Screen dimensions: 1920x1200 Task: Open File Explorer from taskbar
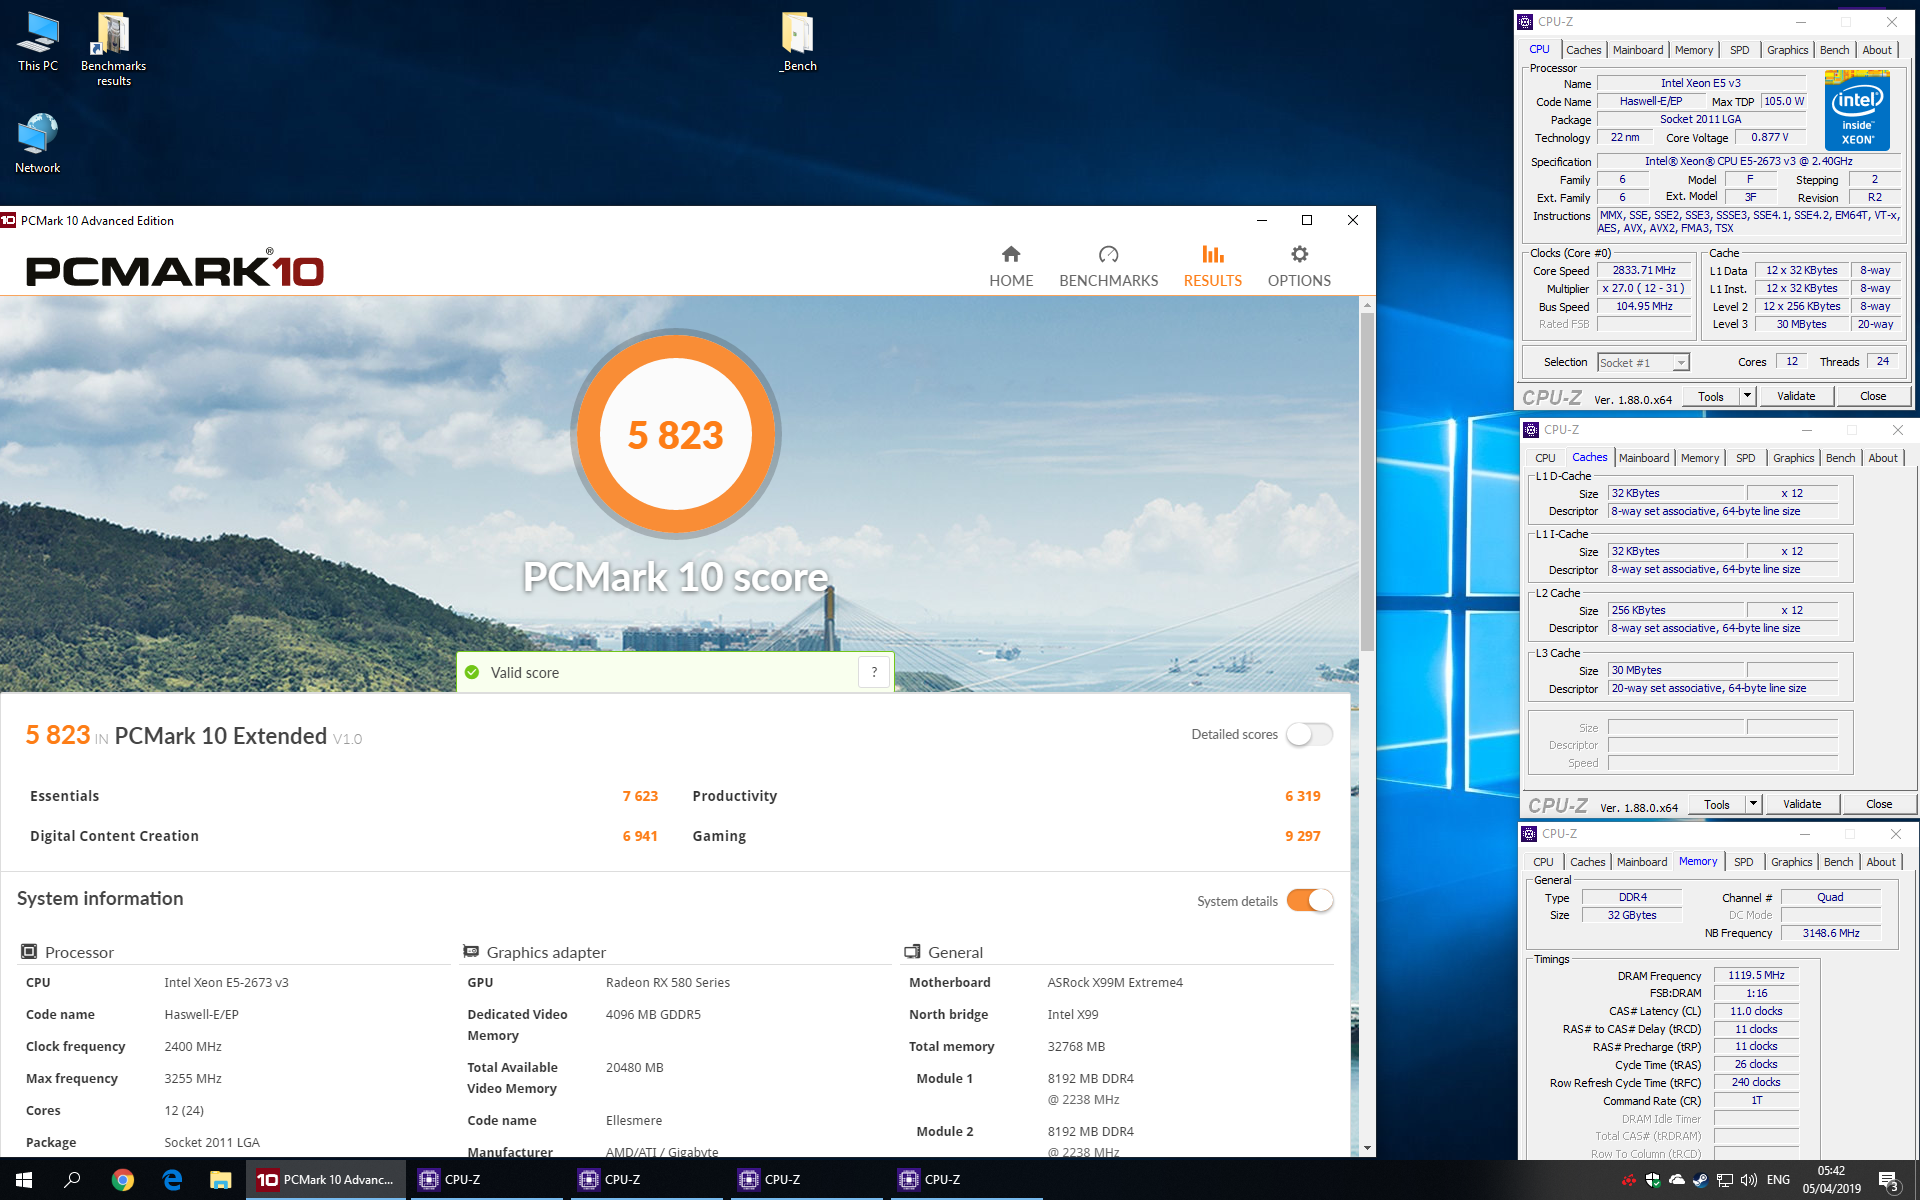221,1180
